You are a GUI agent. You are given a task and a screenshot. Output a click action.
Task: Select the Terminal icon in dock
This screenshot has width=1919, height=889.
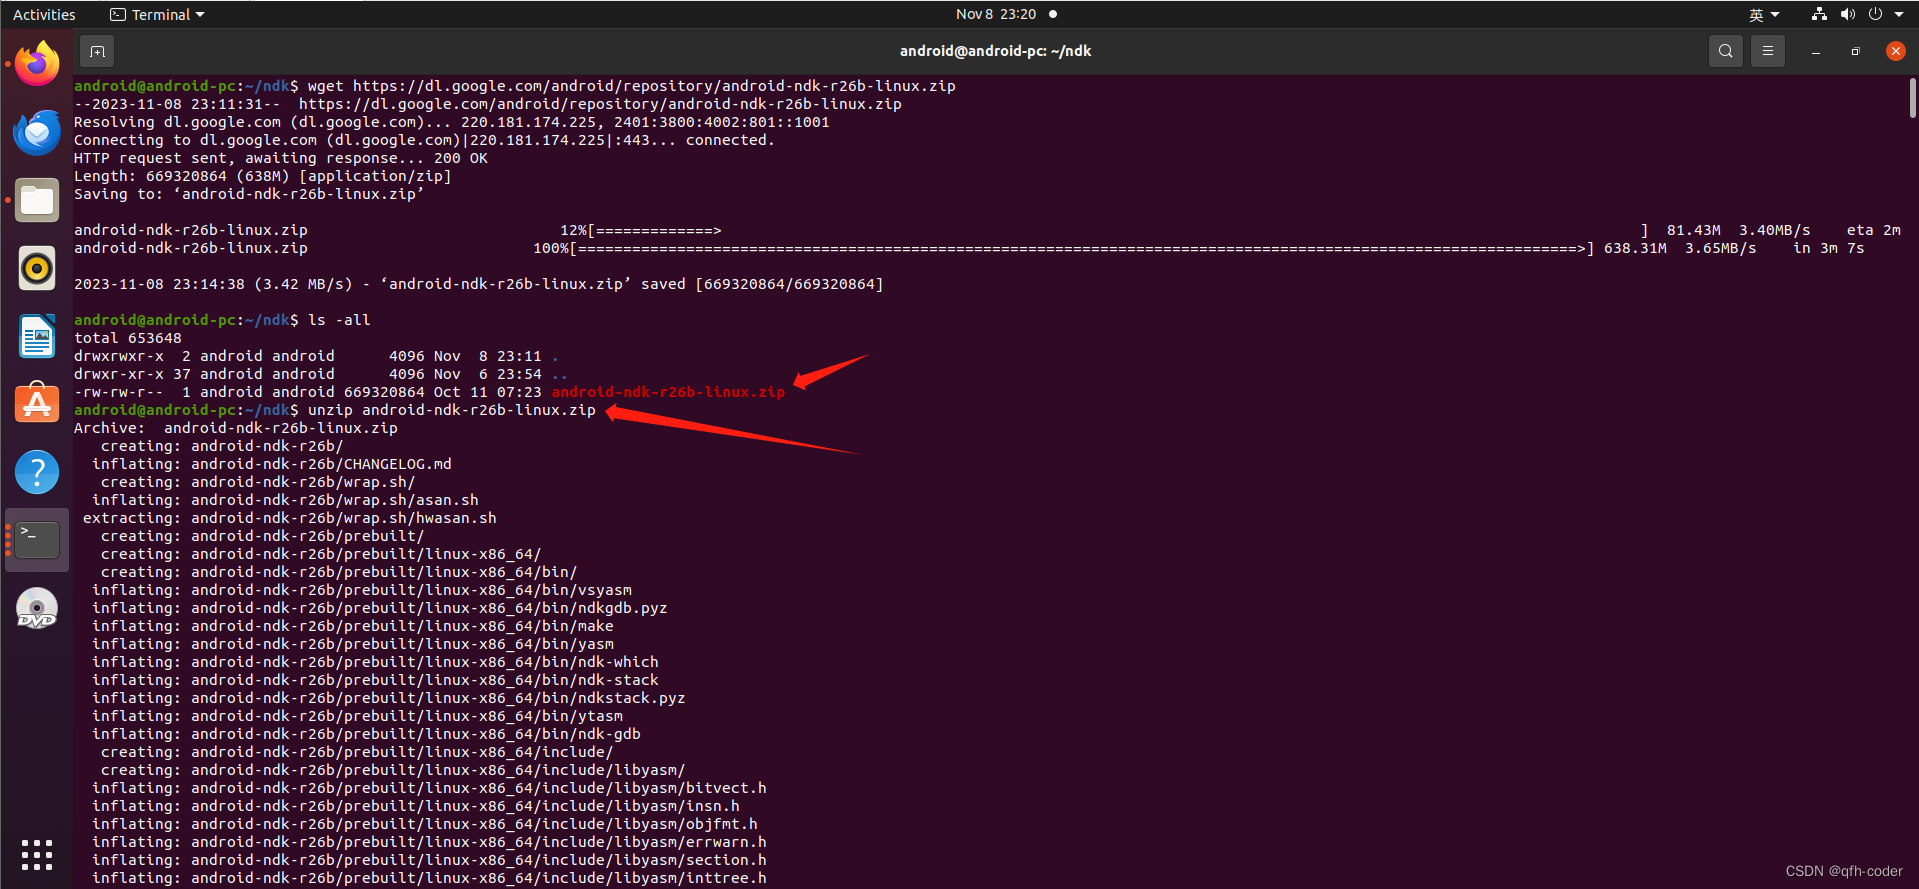[x=37, y=540]
